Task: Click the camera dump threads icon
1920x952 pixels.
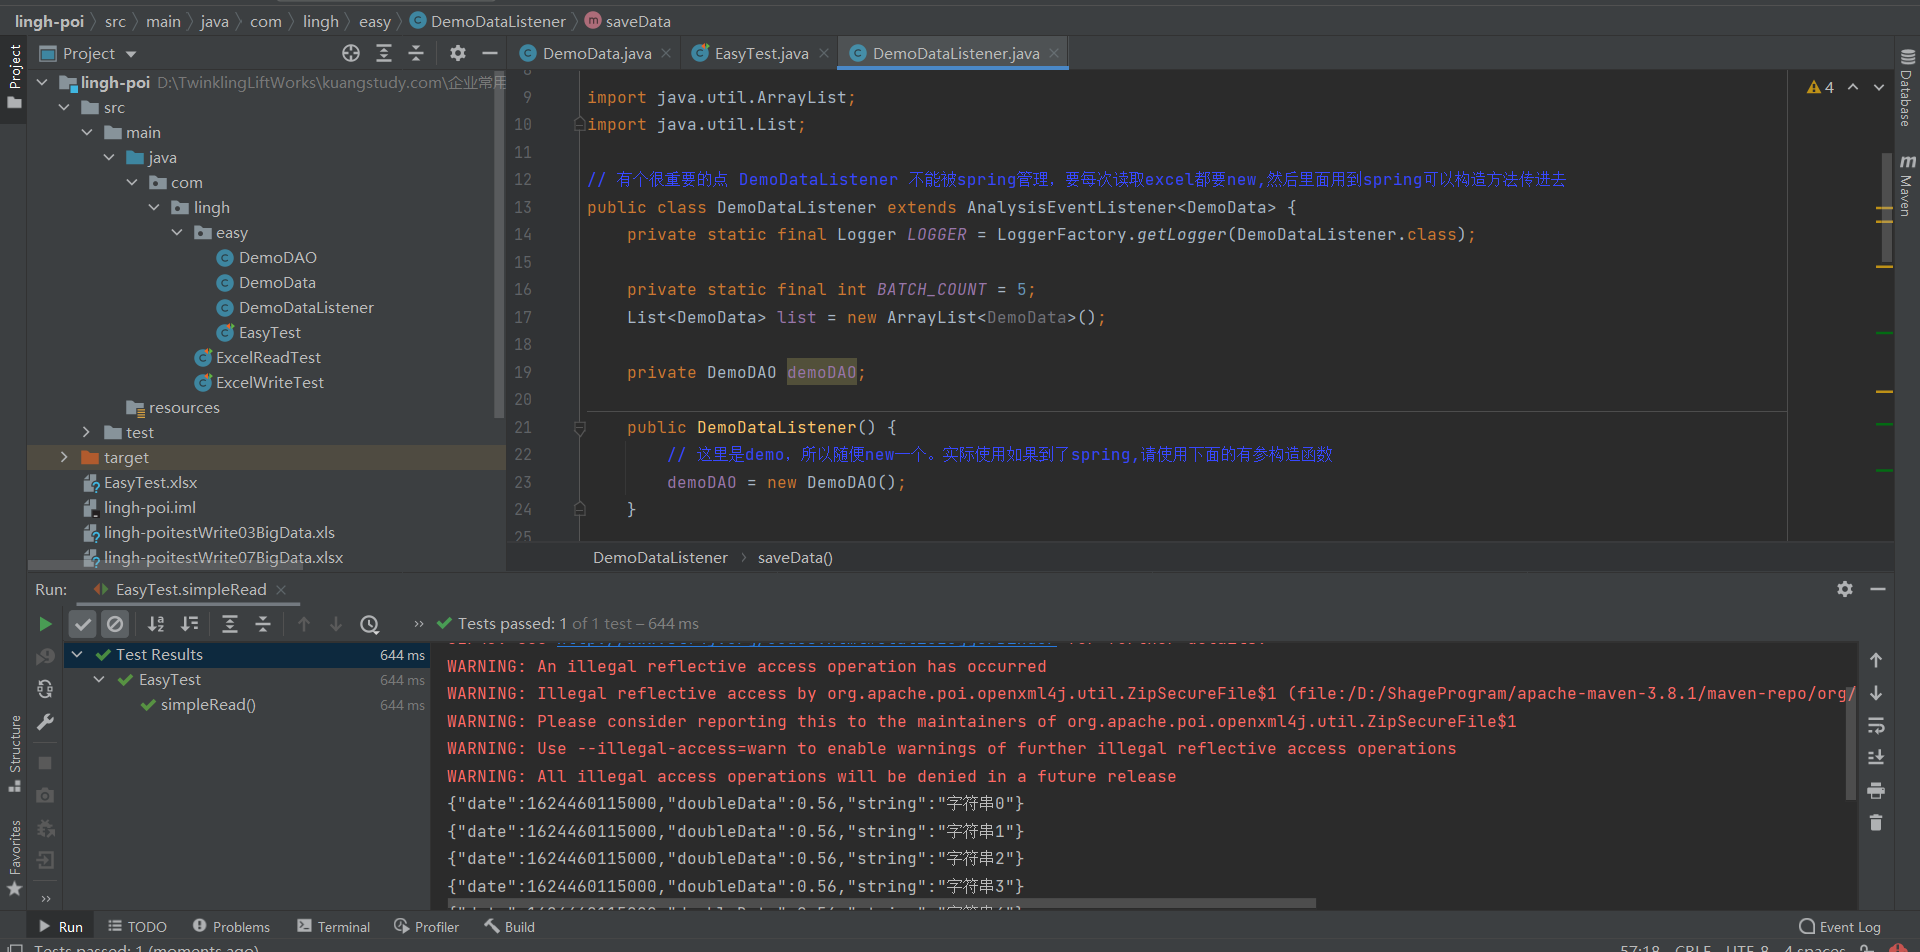Action: 45,796
